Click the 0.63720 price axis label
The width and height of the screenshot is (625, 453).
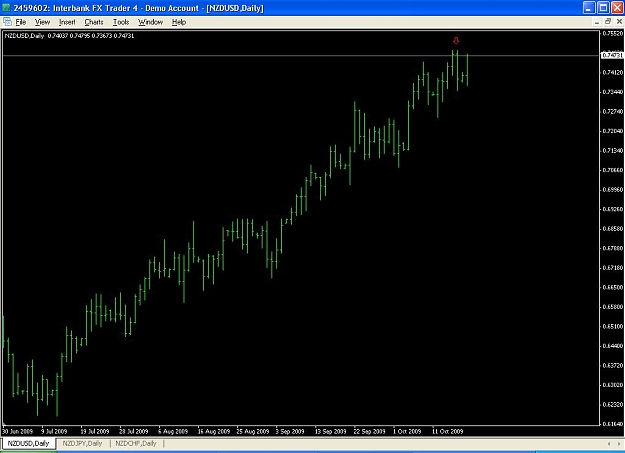613,366
